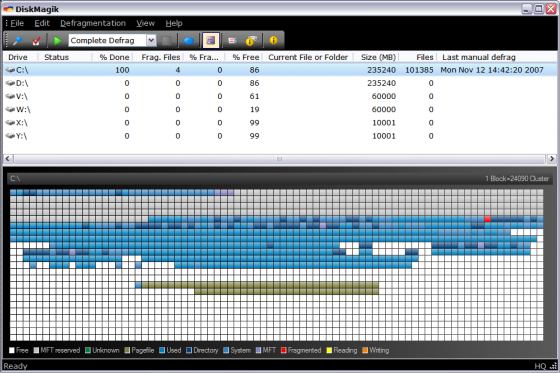This screenshot has height=373, width=560.
Task: Toggle the highlighted cluster map view icon
Action: 211,40
